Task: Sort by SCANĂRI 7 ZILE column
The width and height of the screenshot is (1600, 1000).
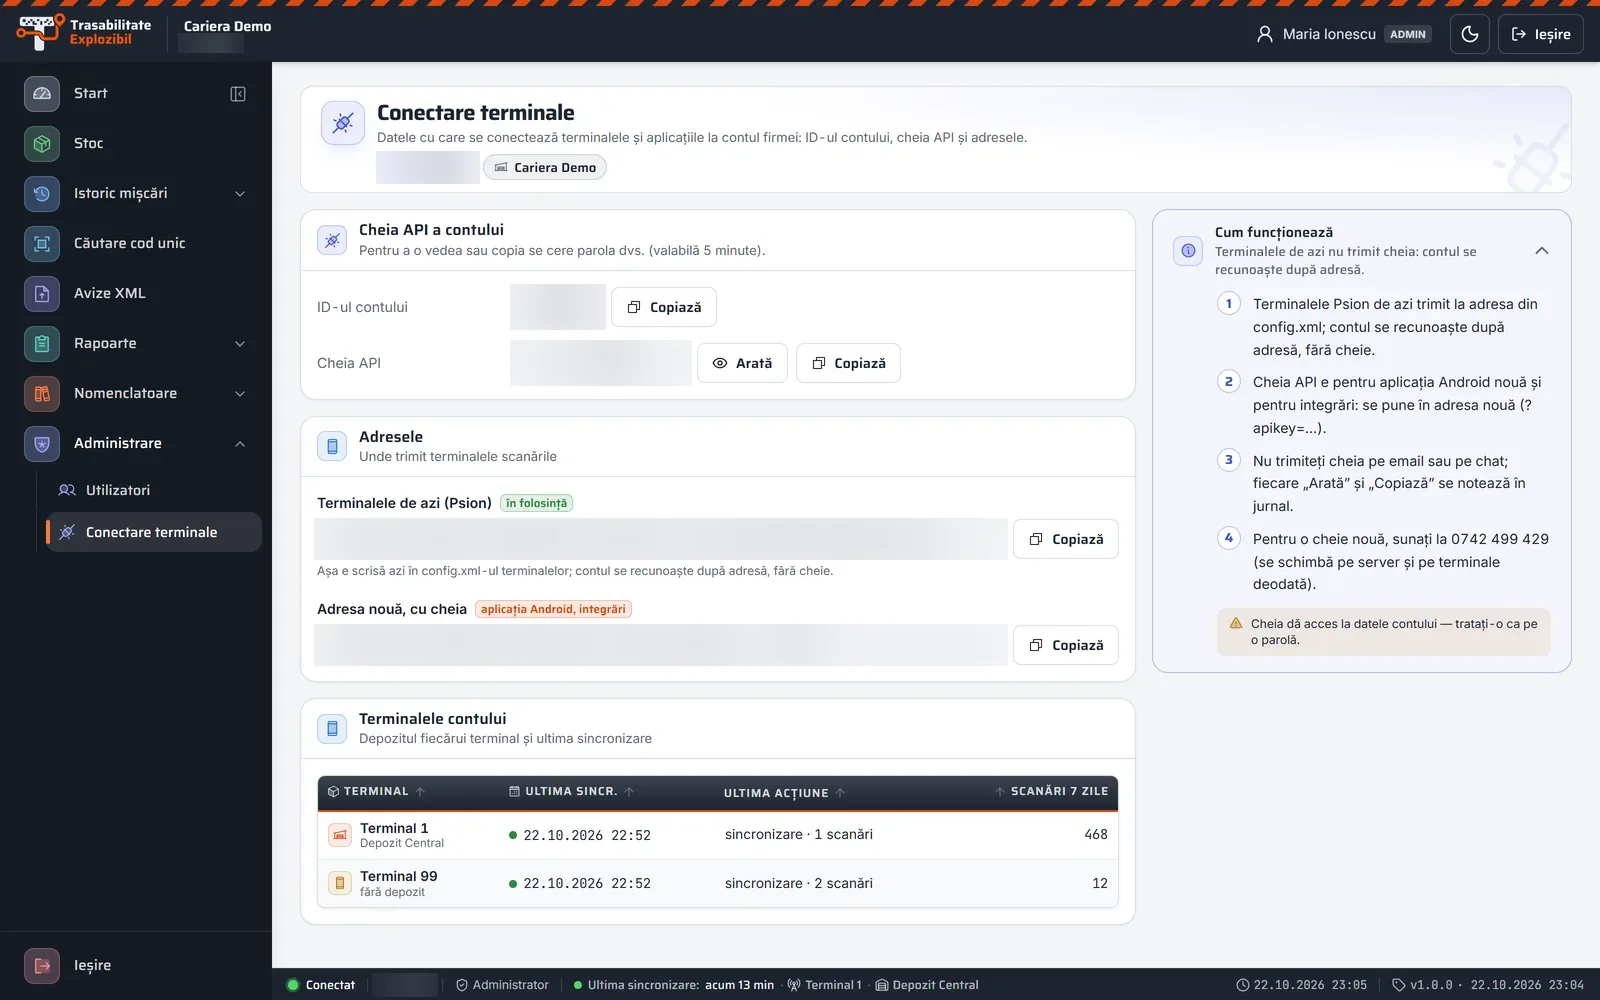Action: tap(1051, 791)
